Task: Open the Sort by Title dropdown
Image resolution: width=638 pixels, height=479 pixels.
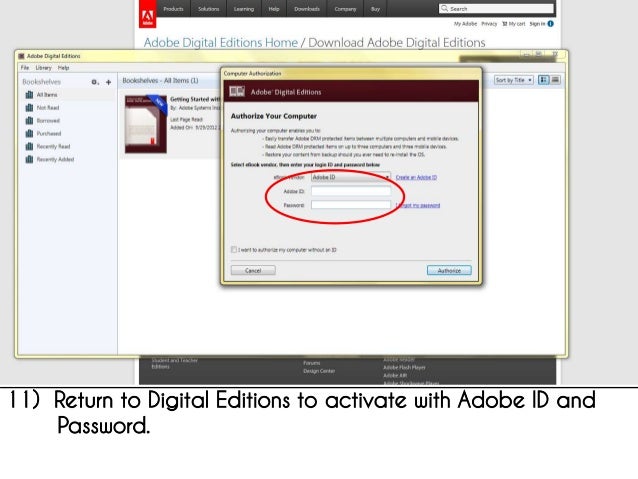Action: [514, 80]
